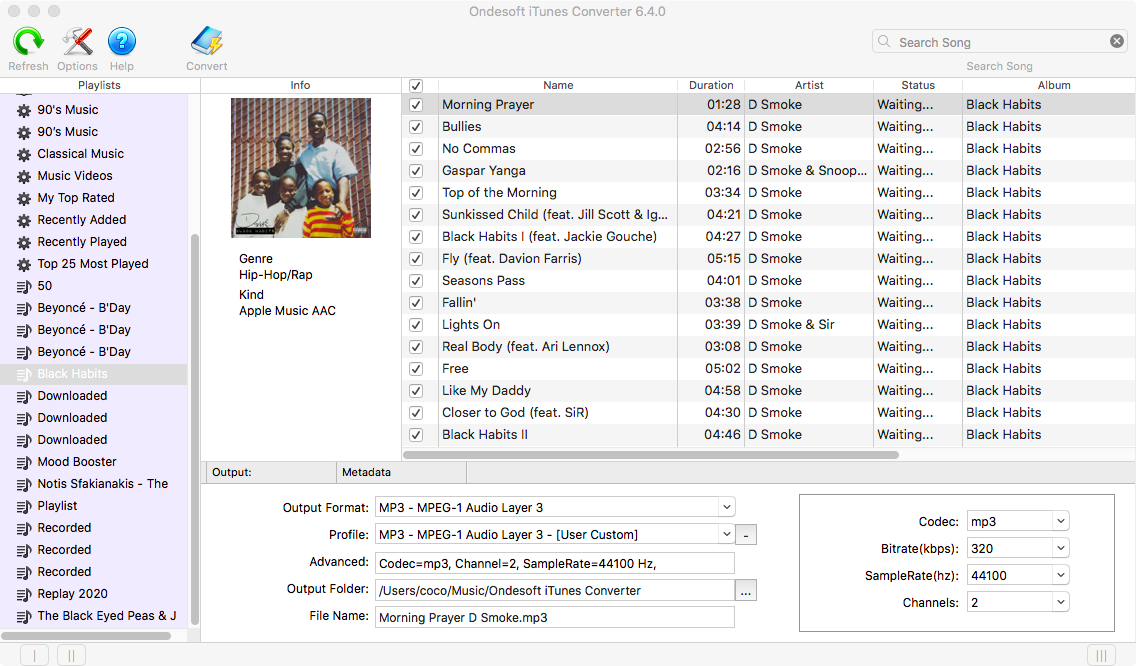Expand the Profile dropdown
The width and height of the screenshot is (1136, 666).
pyautogui.click(x=727, y=534)
